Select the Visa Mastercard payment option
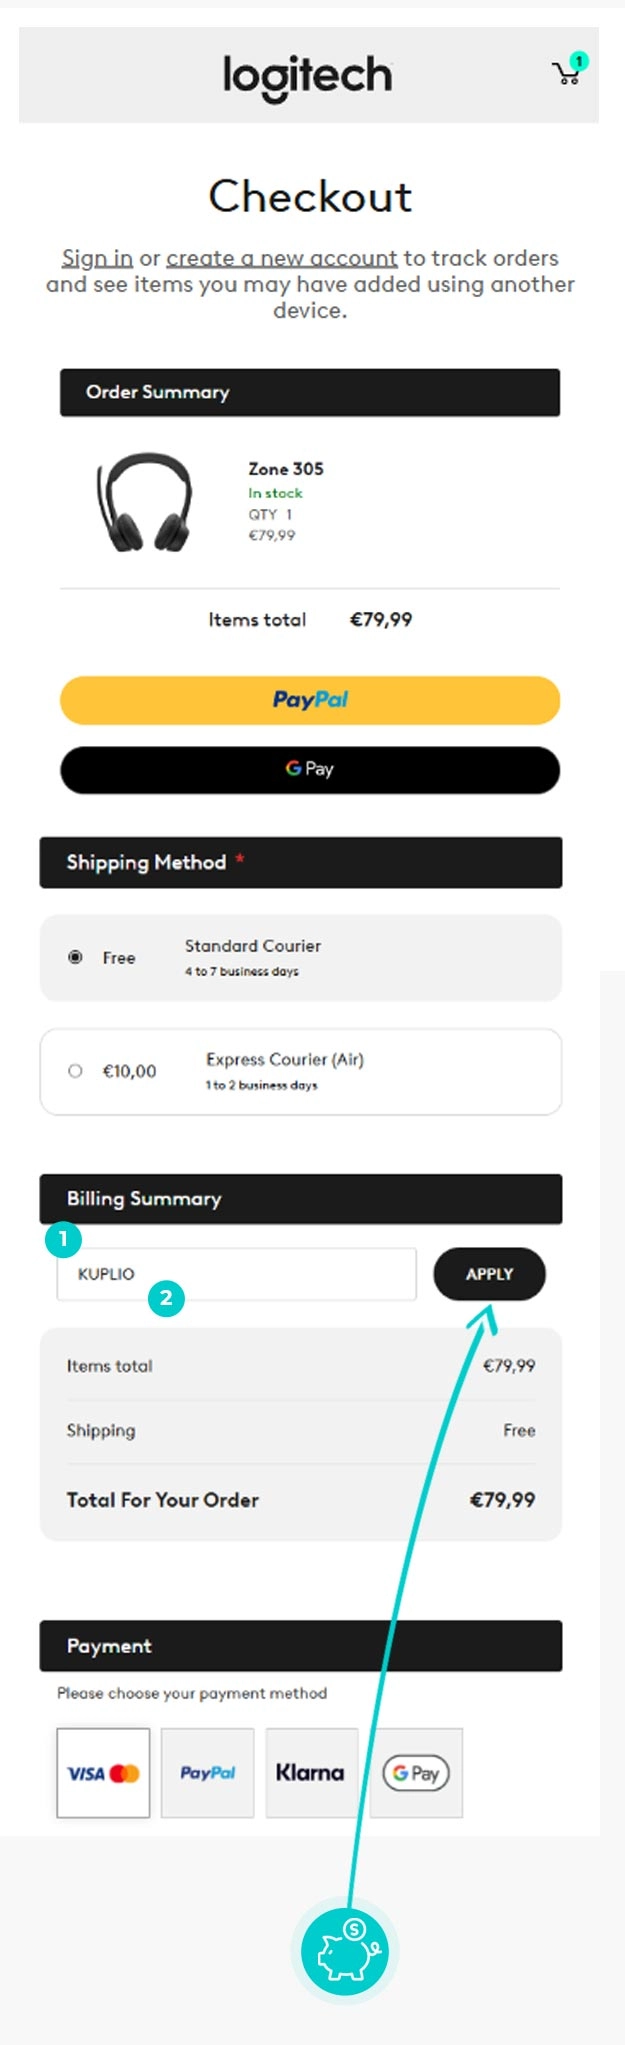625x2045 pixels. pos(103,1773)
